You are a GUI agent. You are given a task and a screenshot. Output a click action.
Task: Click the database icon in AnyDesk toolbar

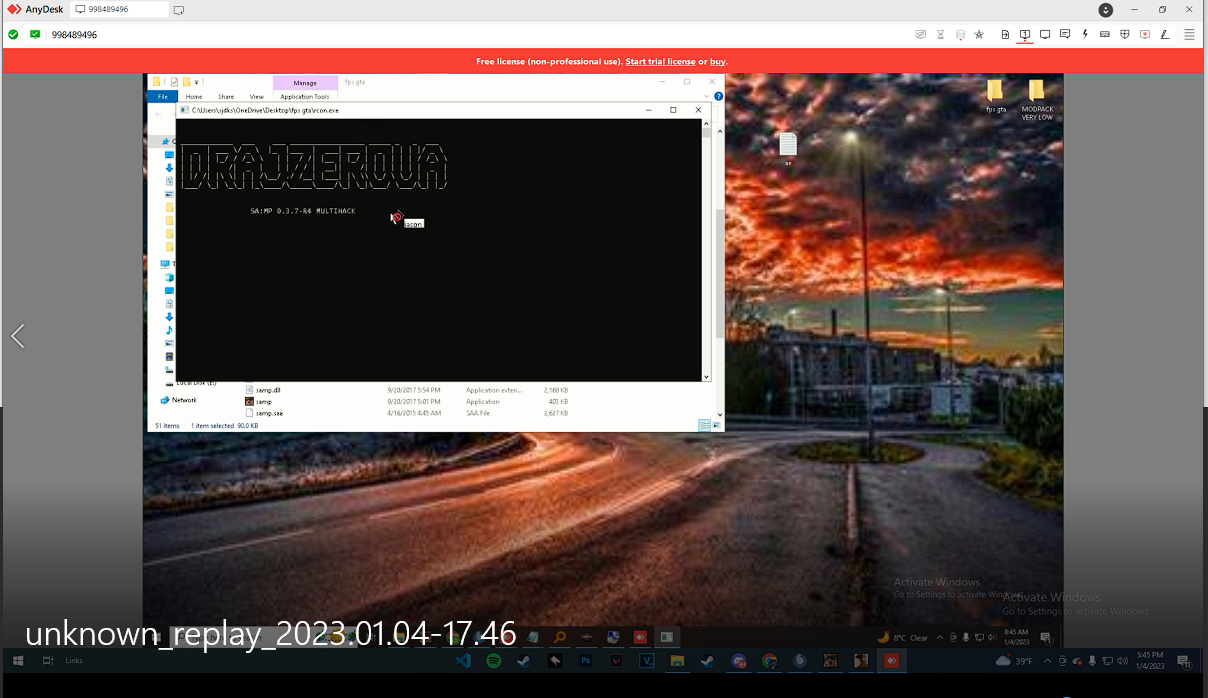coord(960,34)
